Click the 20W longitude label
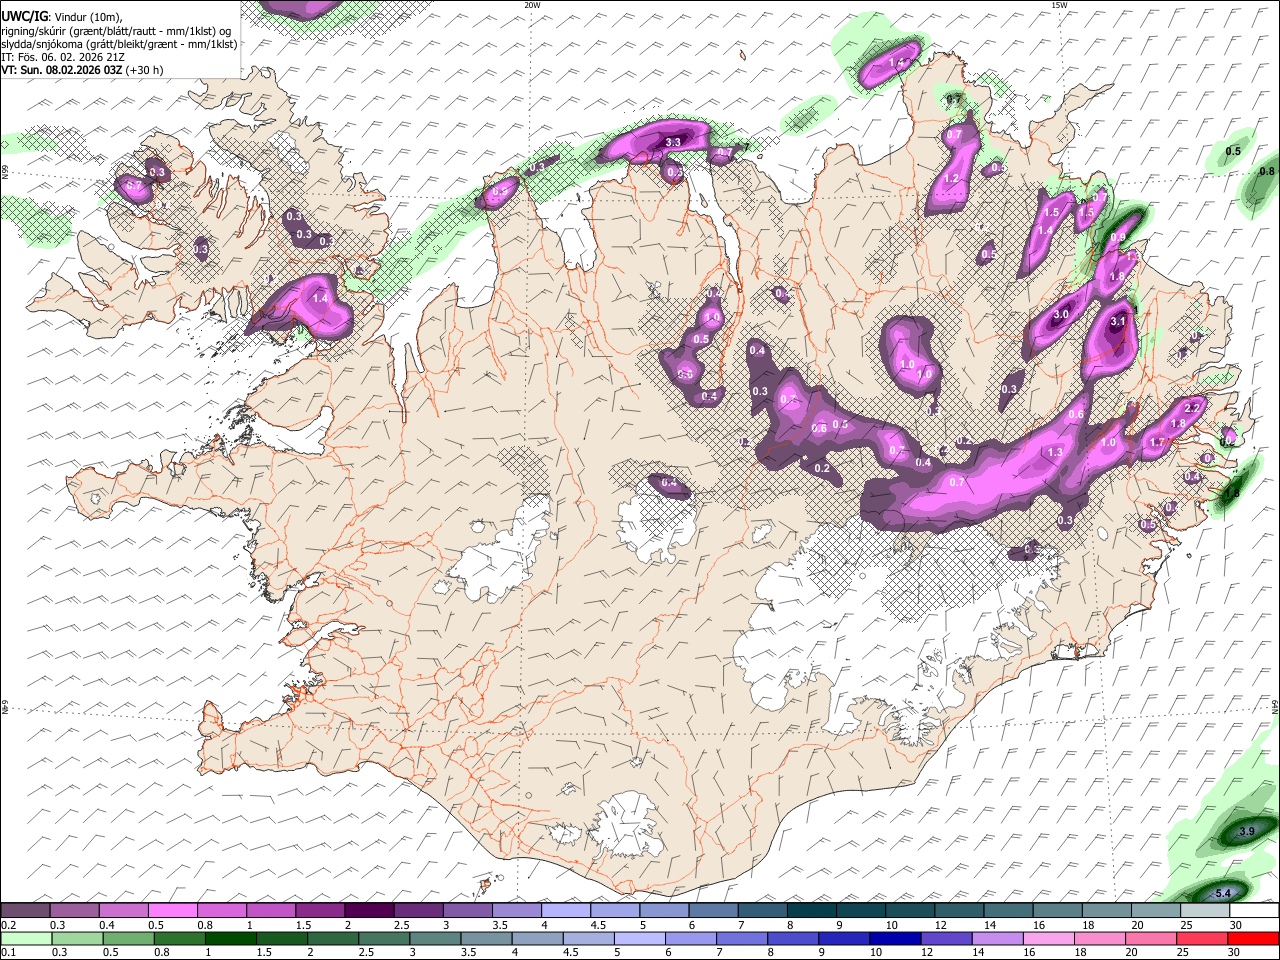1280x960 pixels. pos(532,5)
